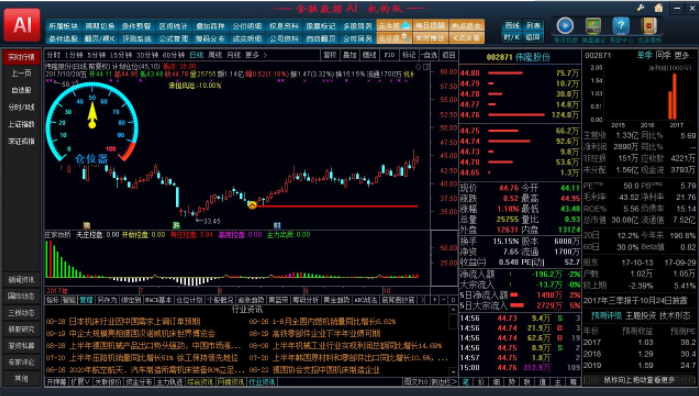Click the 云诊股 magnifier button

coord(394,38)
